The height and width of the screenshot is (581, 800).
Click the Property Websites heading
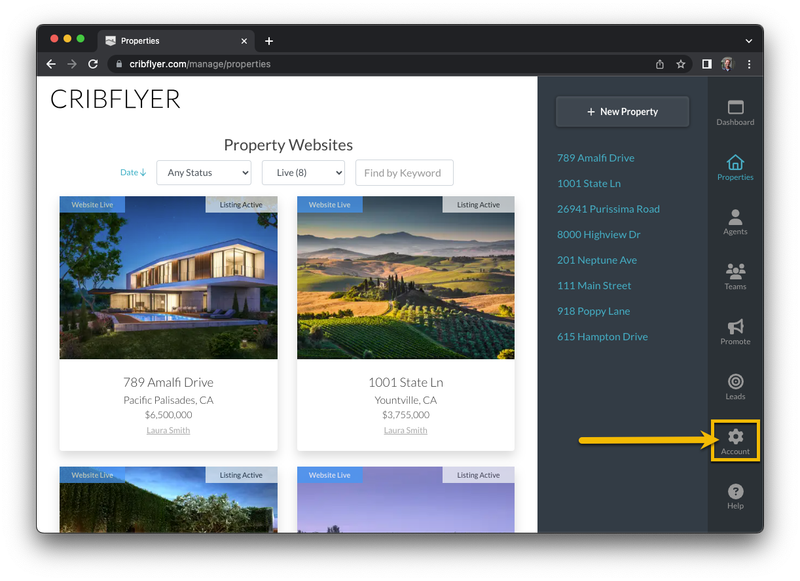[x=288, y=145]
